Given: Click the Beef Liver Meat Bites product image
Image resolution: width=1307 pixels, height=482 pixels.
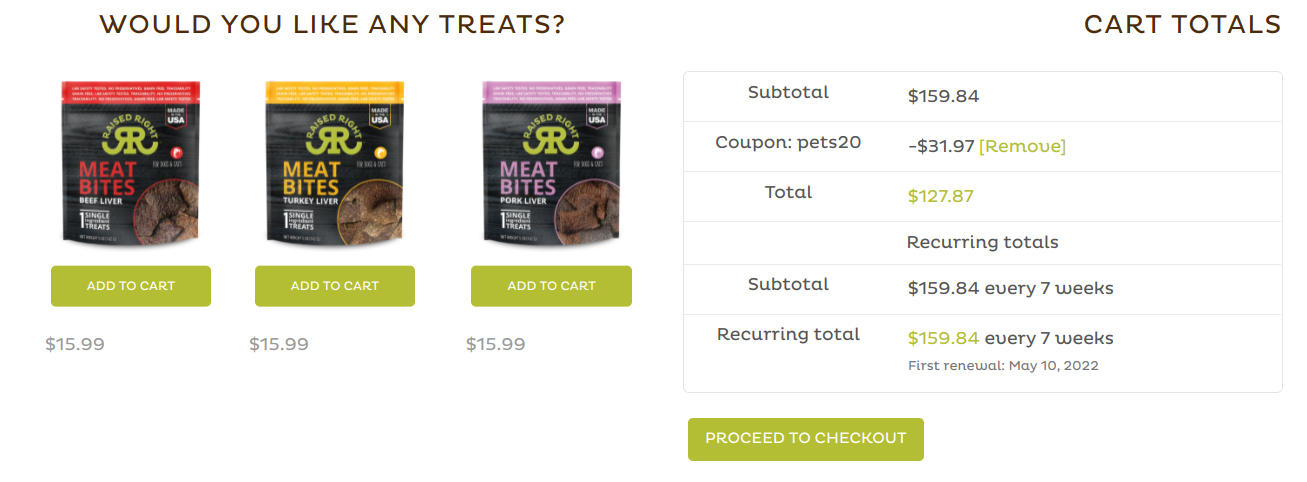Looking at the screenshot, I should pyautogui.click(x=131, y=162).
